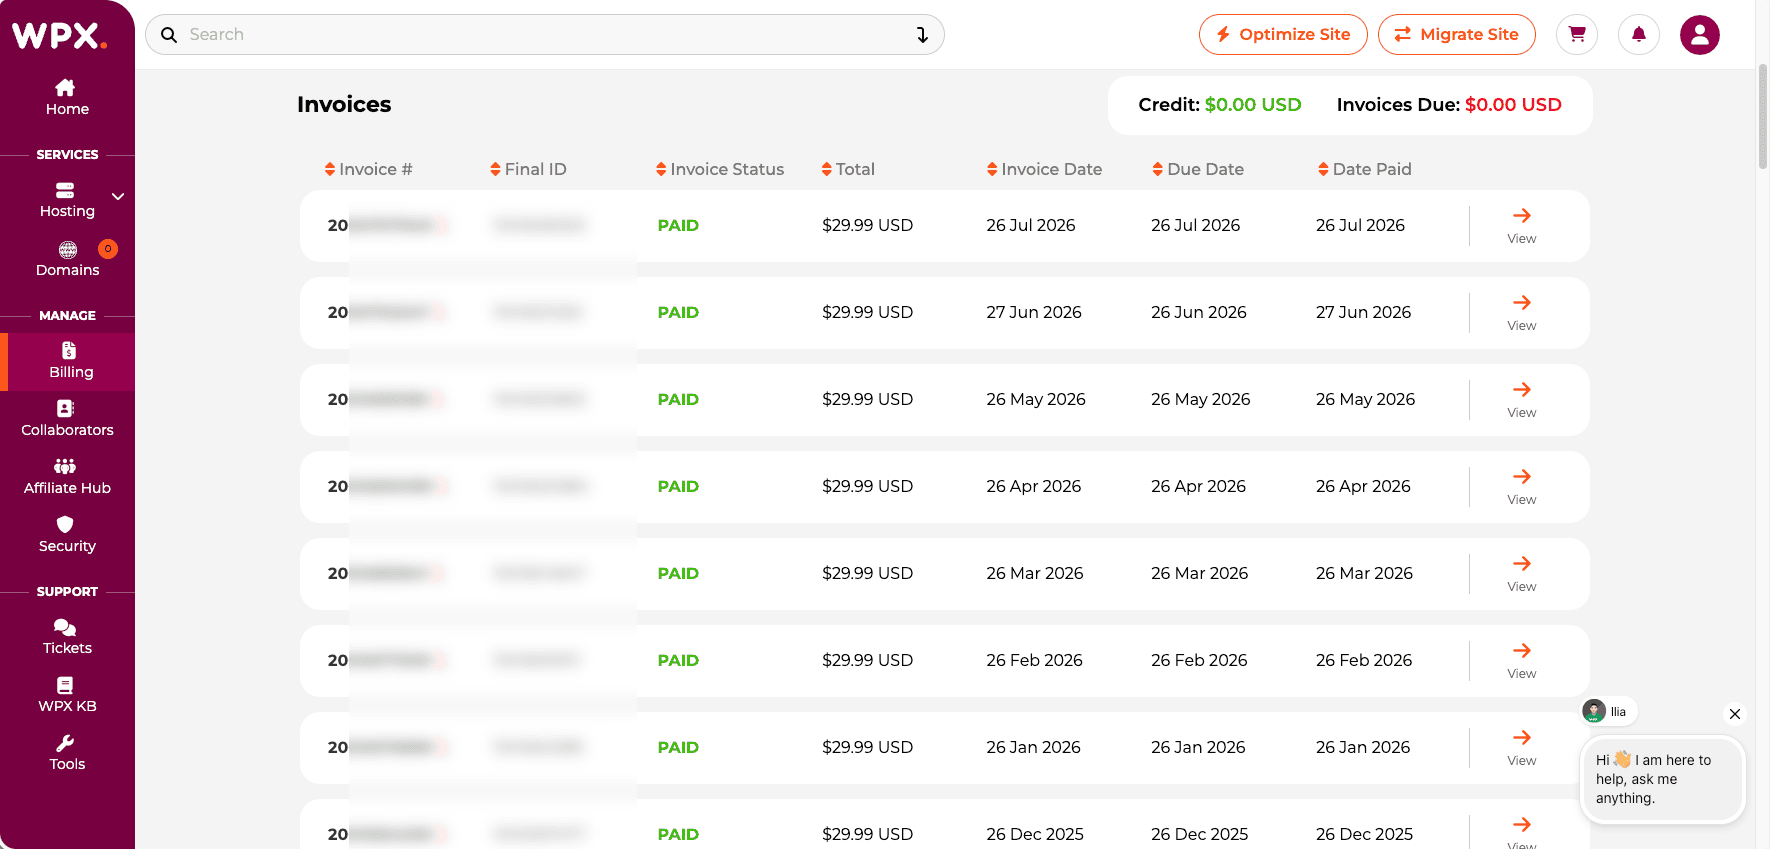View the 26 May 2026 invoice
The image size is (1770, 849).
(x=1522, y=400)
